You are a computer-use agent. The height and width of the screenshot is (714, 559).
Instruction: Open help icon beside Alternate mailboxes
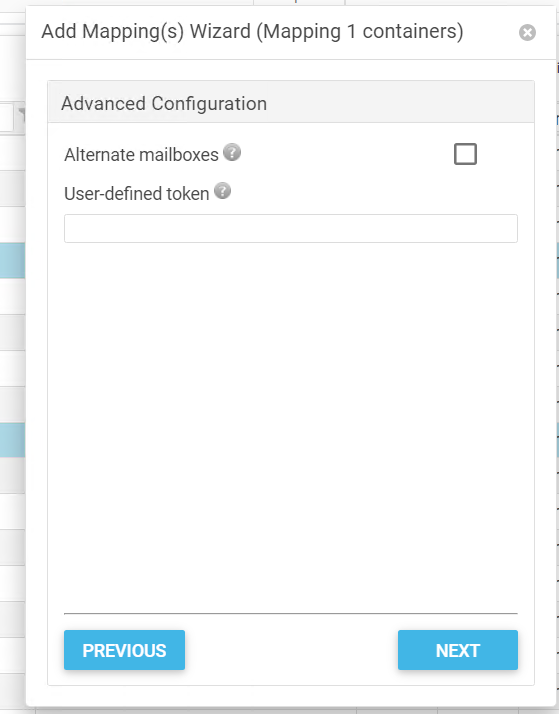(x=232, y=152)
